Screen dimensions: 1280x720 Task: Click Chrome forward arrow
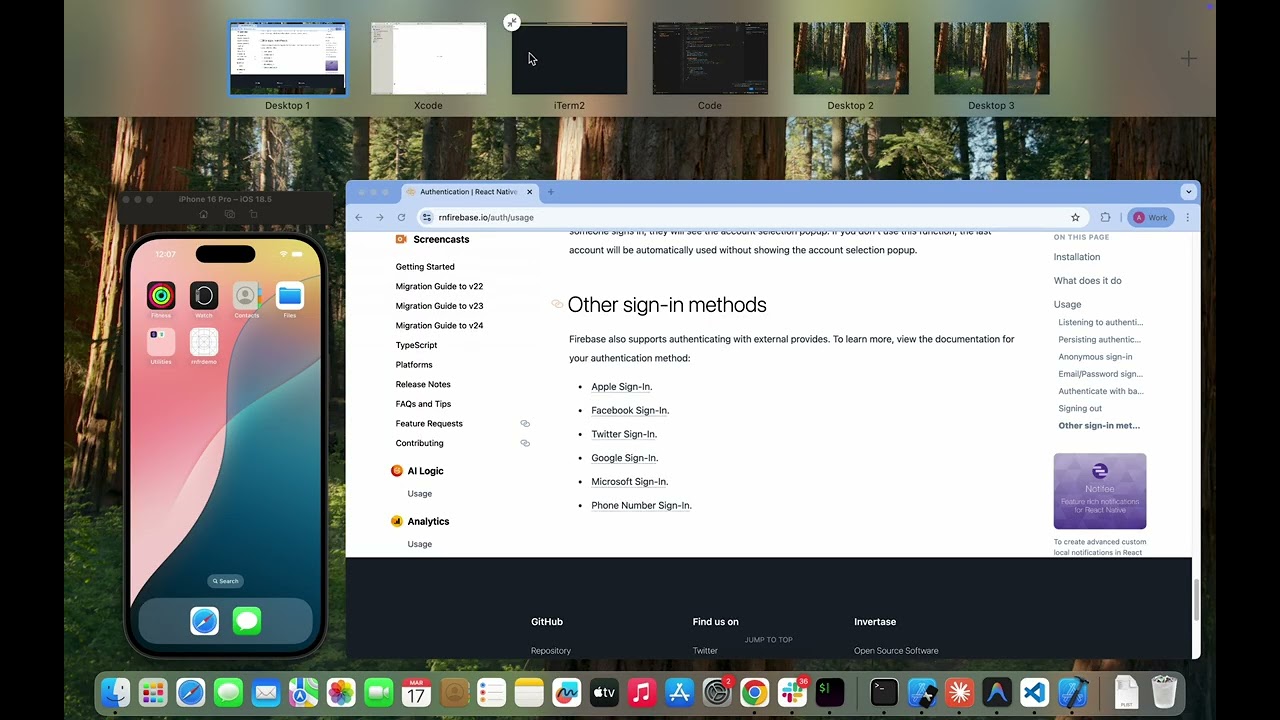tap(380, 217)
